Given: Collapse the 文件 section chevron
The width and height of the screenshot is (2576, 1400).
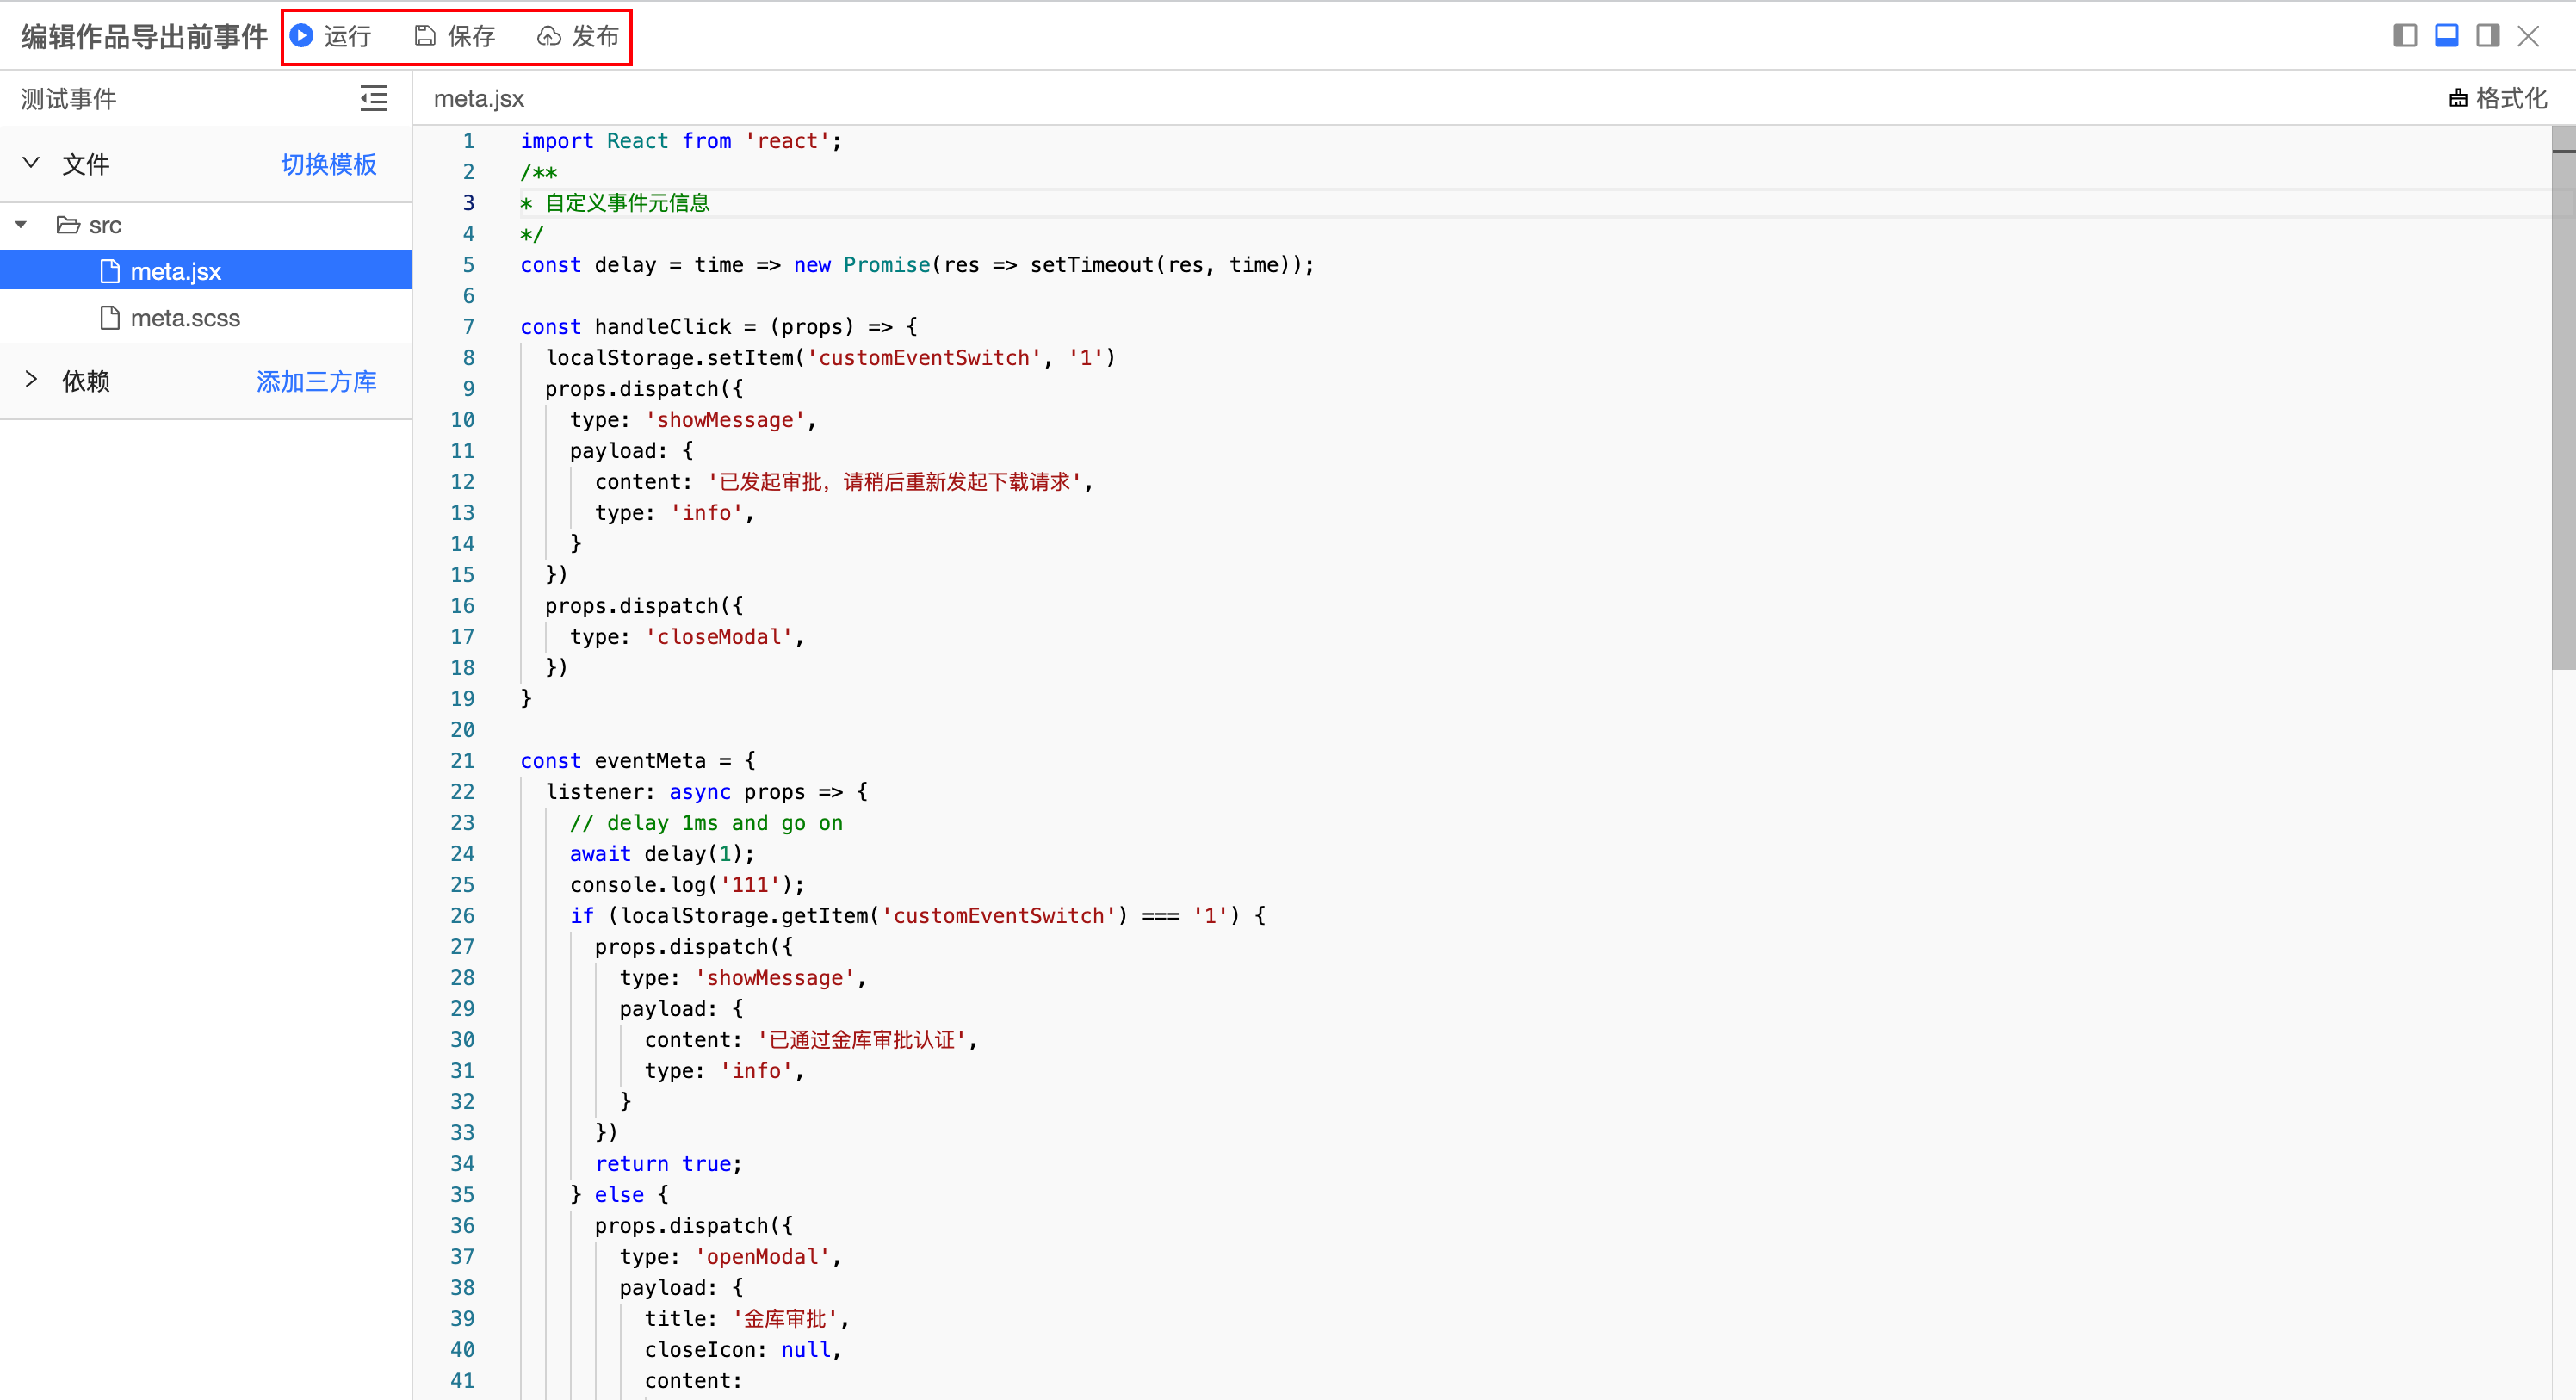Looking at the screenshot, I should coord(31,163).
